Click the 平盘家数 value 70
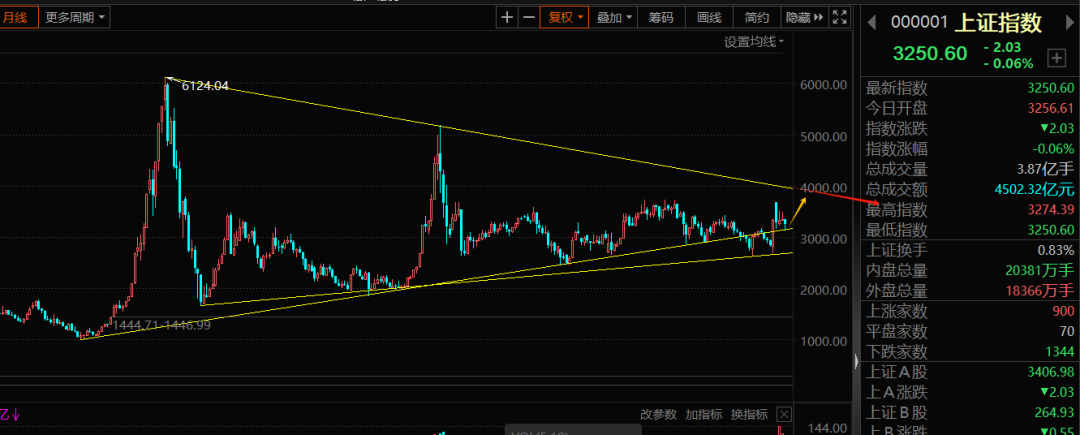Viewport: 1080px width, 435px height. click(1067, 332)
